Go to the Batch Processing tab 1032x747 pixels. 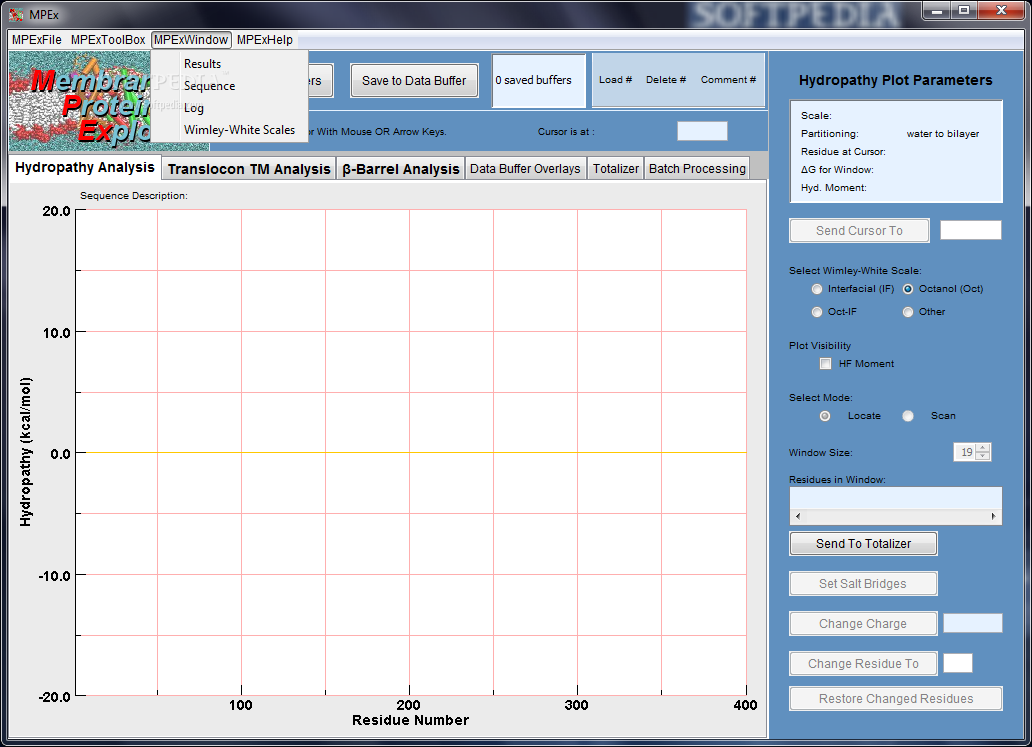(x=697, y=169)
